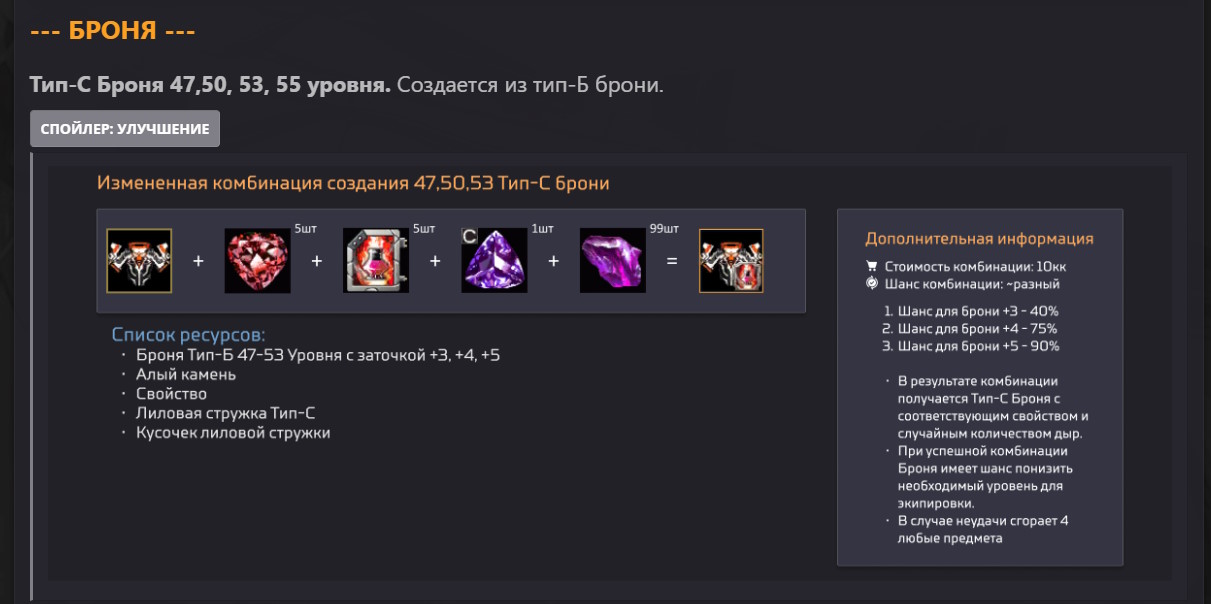
Task: Click the resulting Type-C armor icon
Action: point(731,261)
